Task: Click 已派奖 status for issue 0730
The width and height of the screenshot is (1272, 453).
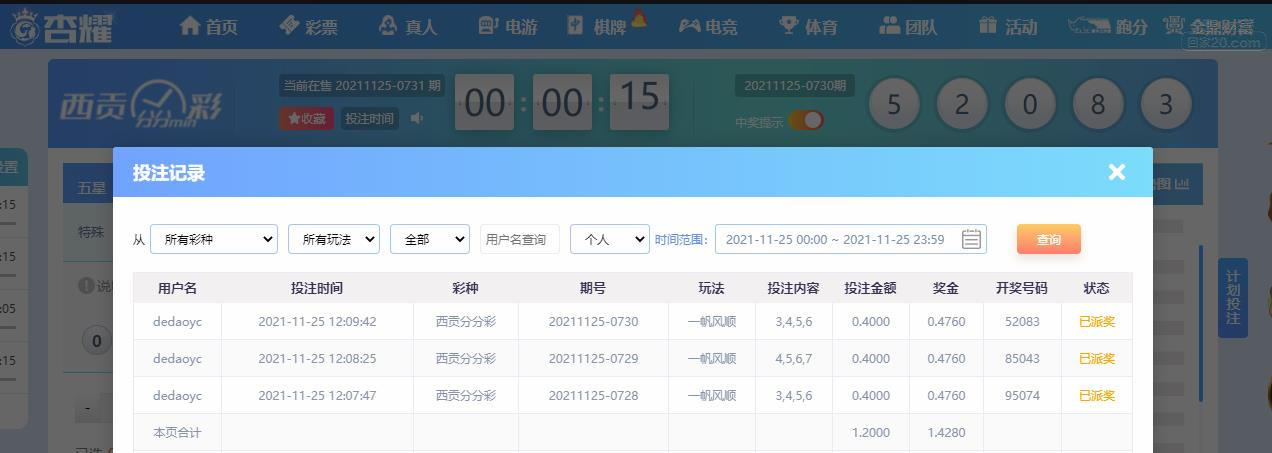Action: point(1097,322)
